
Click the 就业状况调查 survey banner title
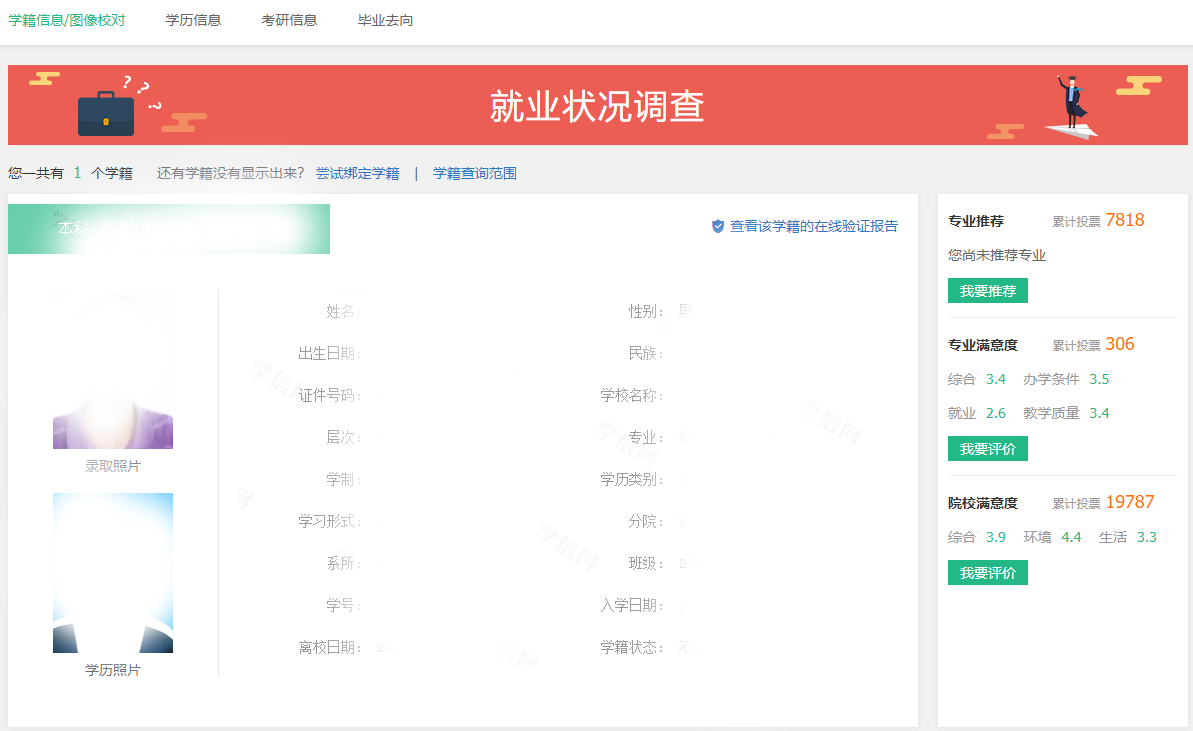click(596, 105)
